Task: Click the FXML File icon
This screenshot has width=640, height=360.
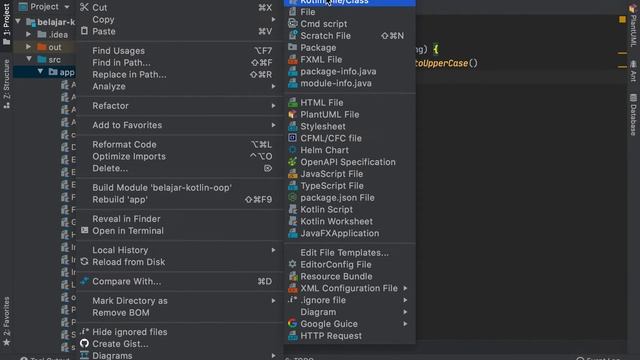Action: click(293, 59)
